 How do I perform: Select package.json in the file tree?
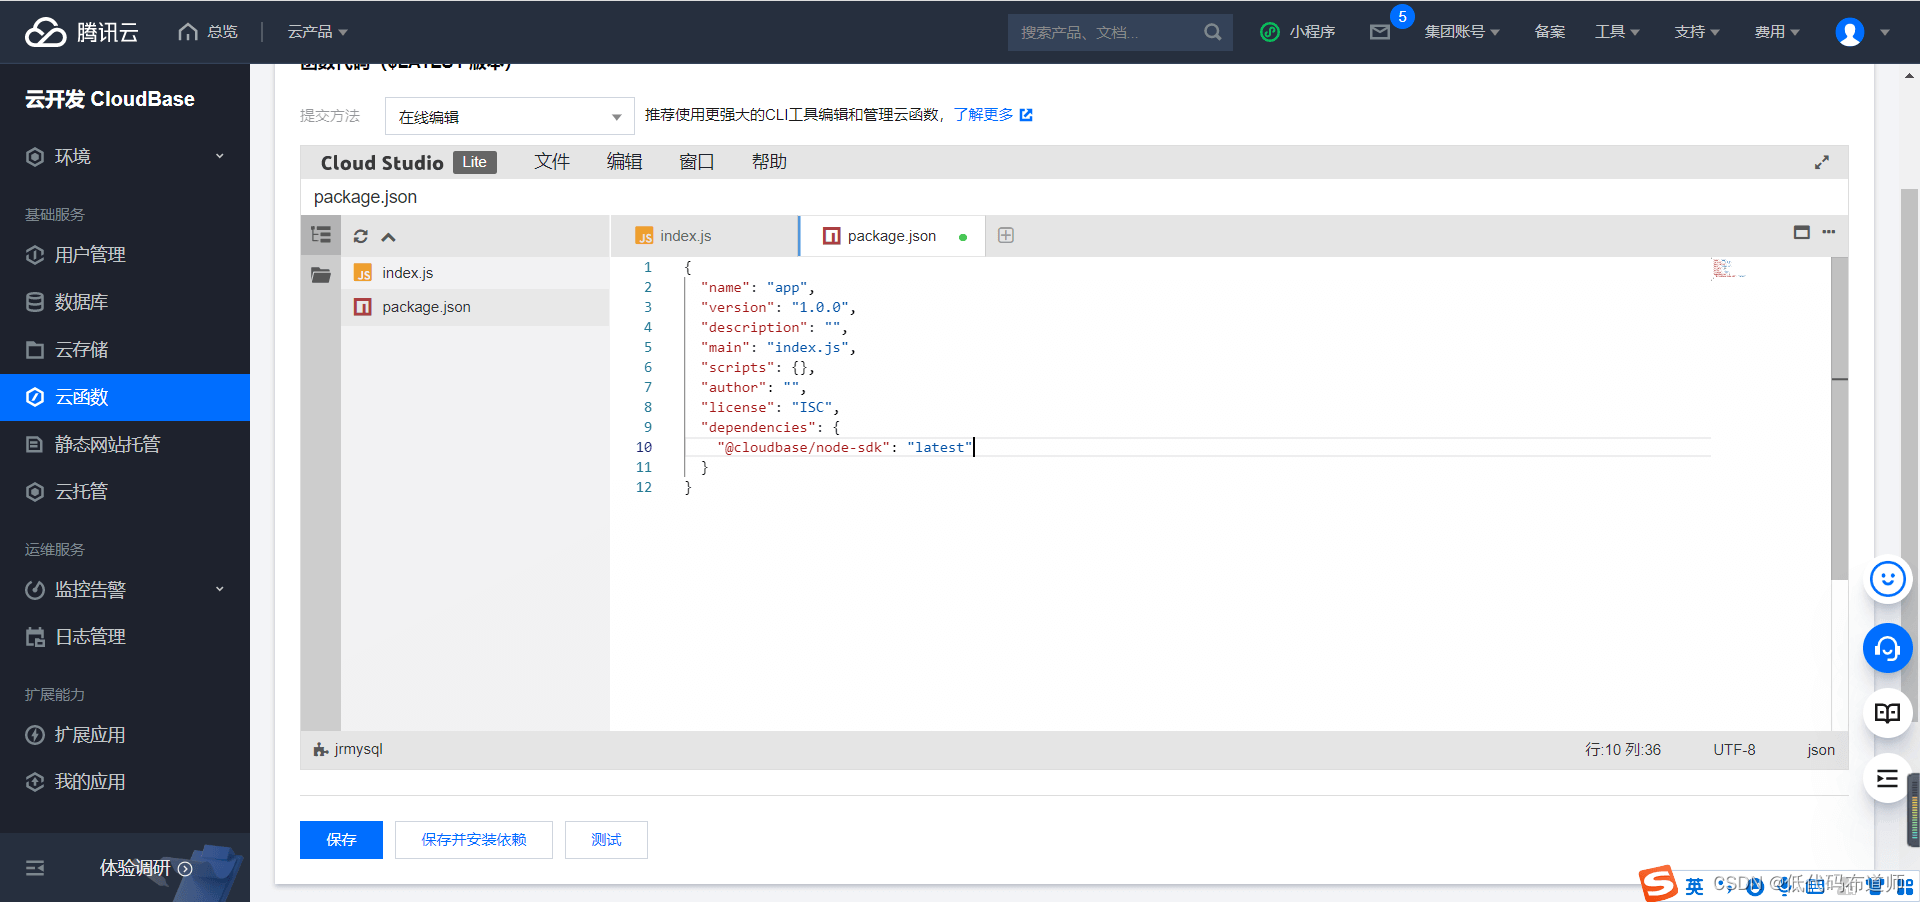click(x=475, y=307)
